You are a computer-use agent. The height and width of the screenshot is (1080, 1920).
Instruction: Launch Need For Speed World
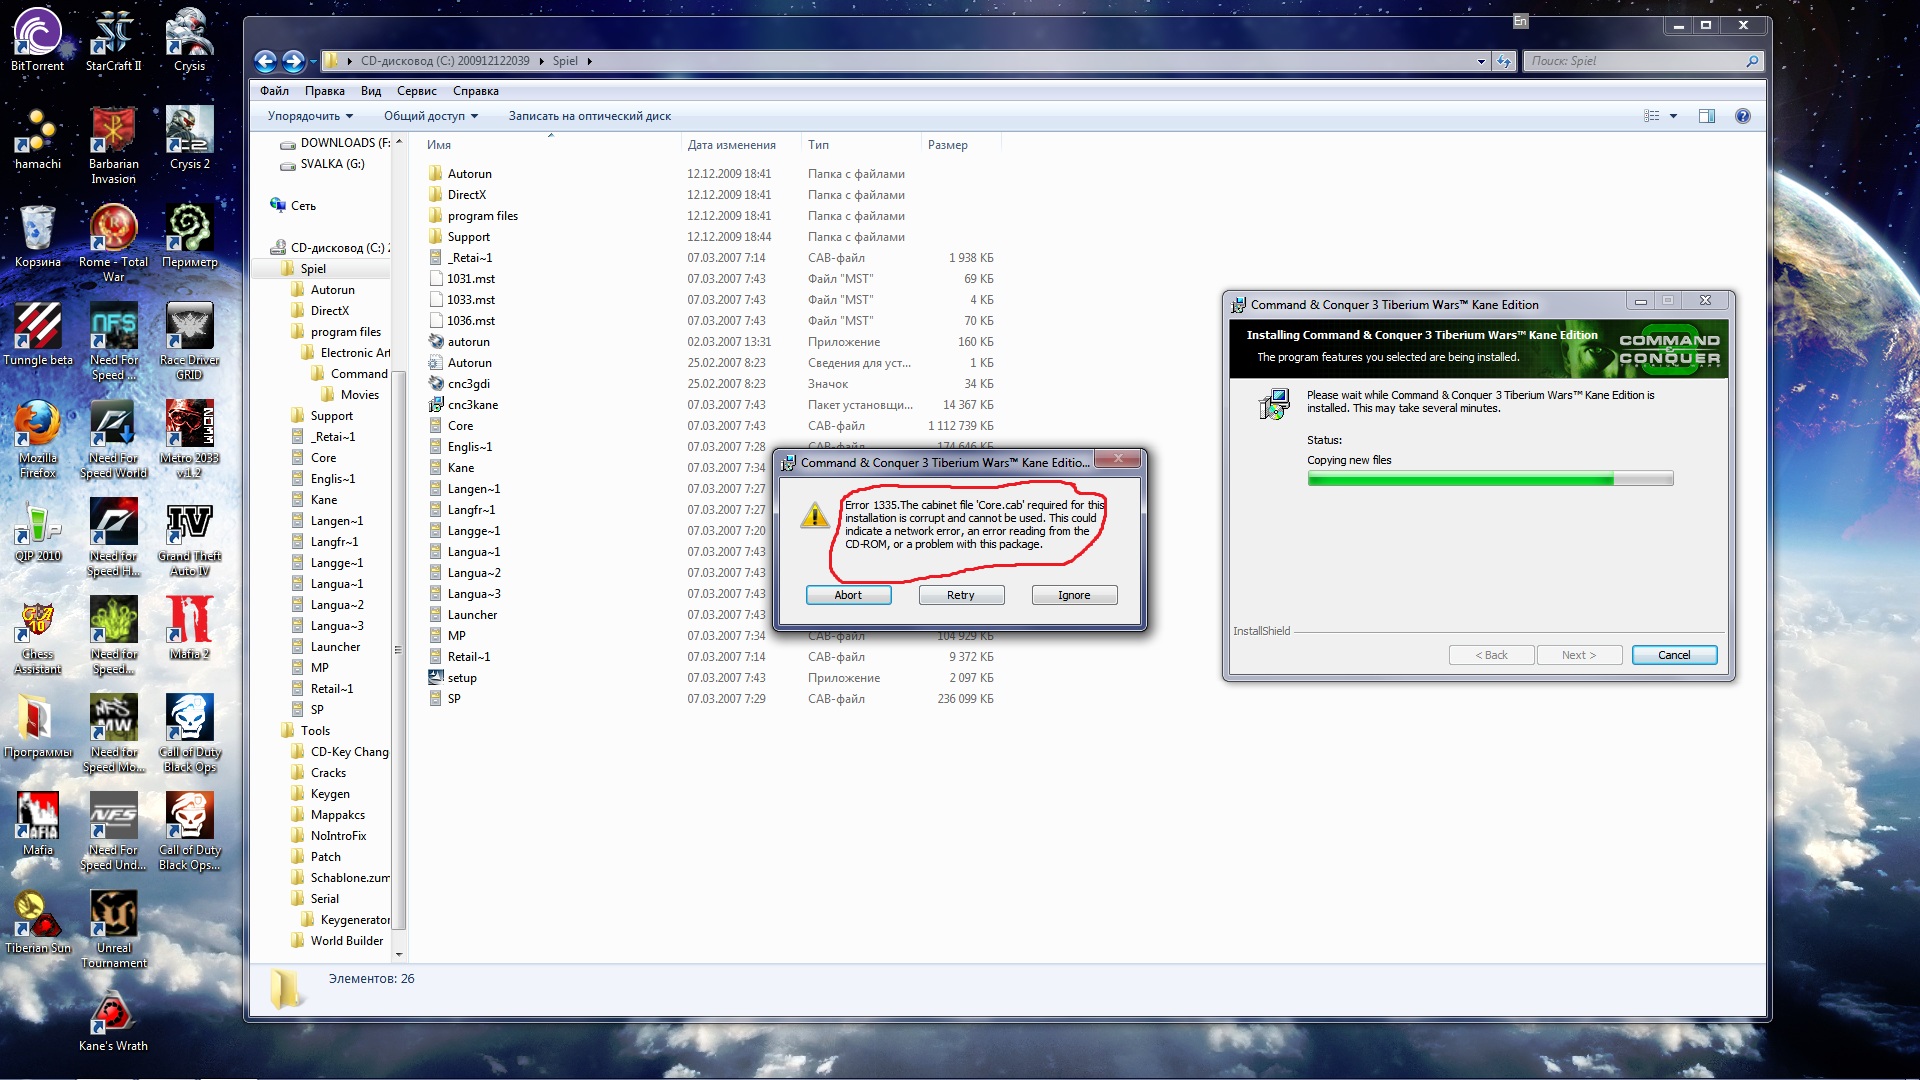coord(113,439)
